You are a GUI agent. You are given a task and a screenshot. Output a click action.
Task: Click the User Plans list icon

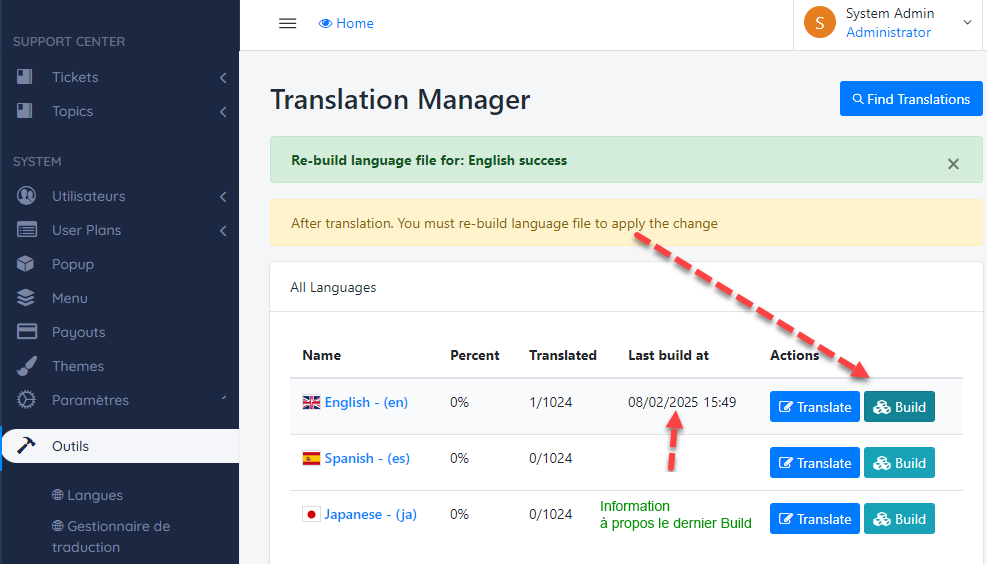(27, 230)
